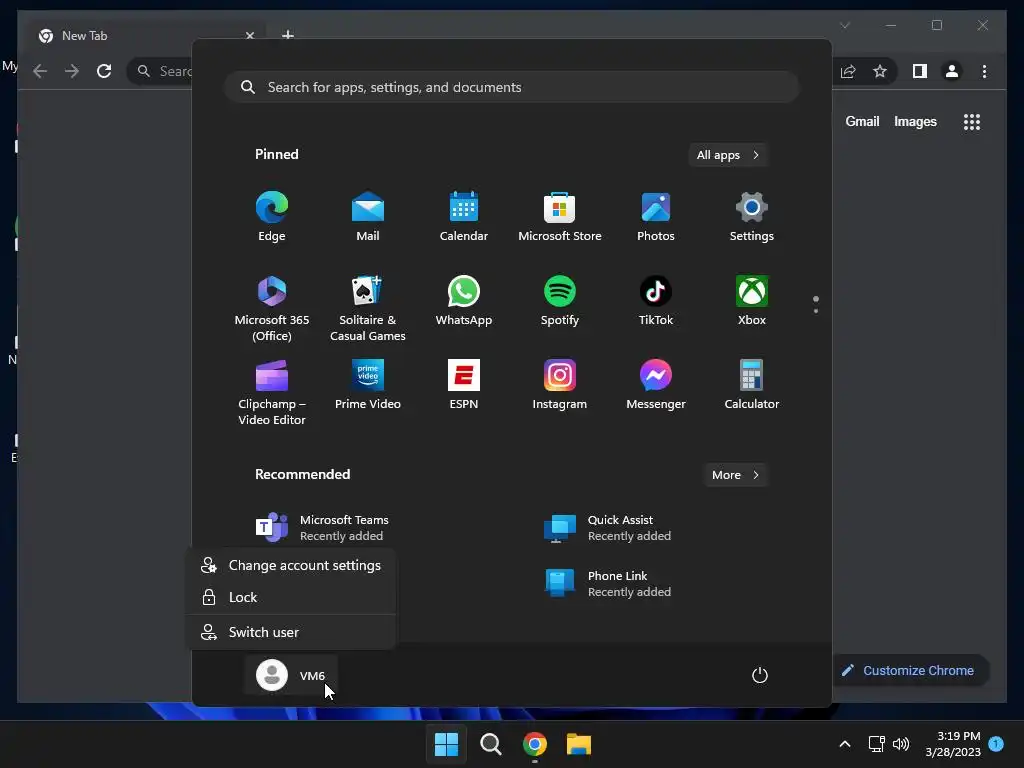Open Gmail link on New Tab

pos(862,121)
